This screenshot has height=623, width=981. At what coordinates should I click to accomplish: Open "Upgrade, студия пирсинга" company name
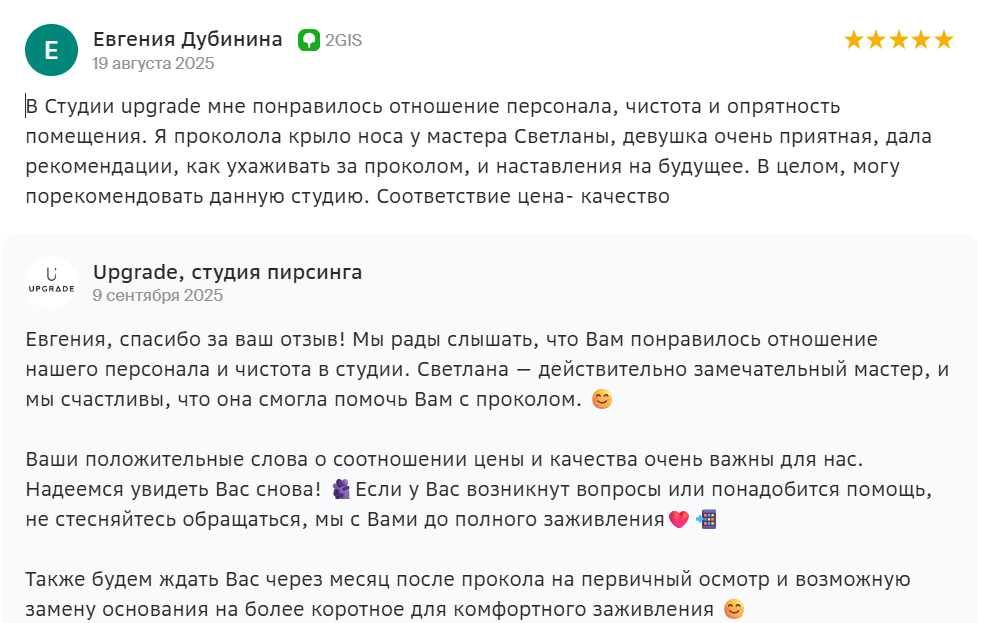pyautogui.click(x=227, y=272)
